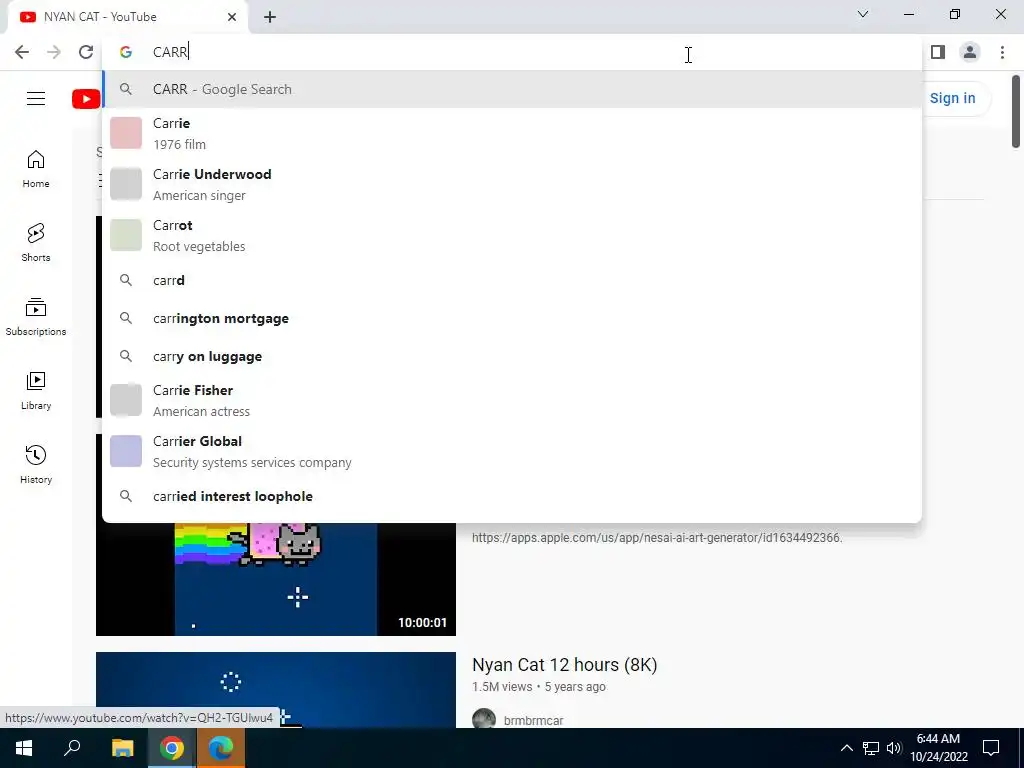Choose the 'Carrie Underwood' suggestion
This screenshot has width=1024, height=768.
click(x=512, y=184)
